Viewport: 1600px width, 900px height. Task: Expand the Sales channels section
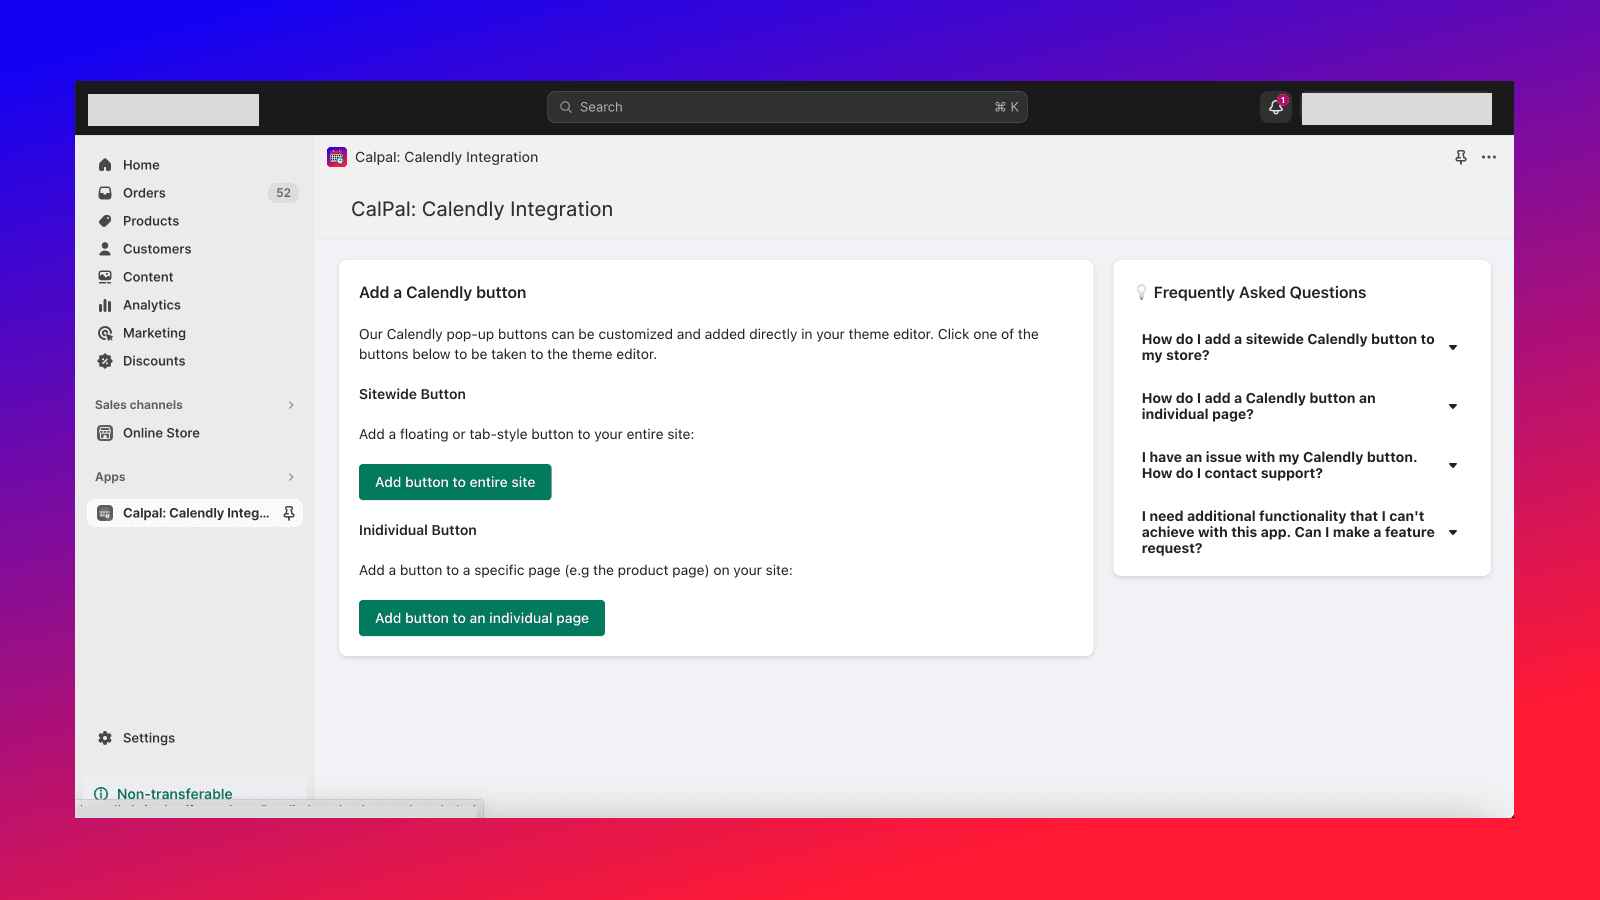(x=291, y=405)
